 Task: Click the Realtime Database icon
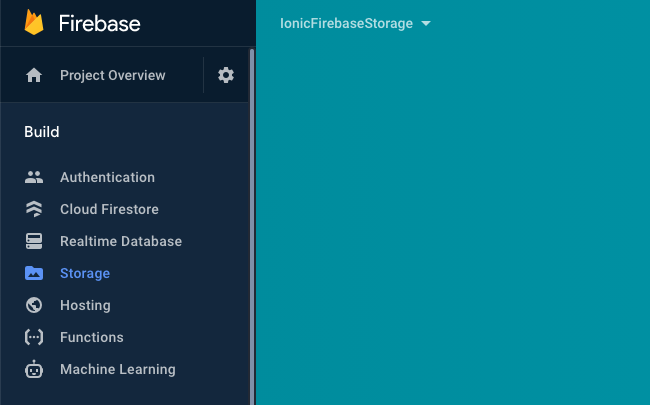34,242
